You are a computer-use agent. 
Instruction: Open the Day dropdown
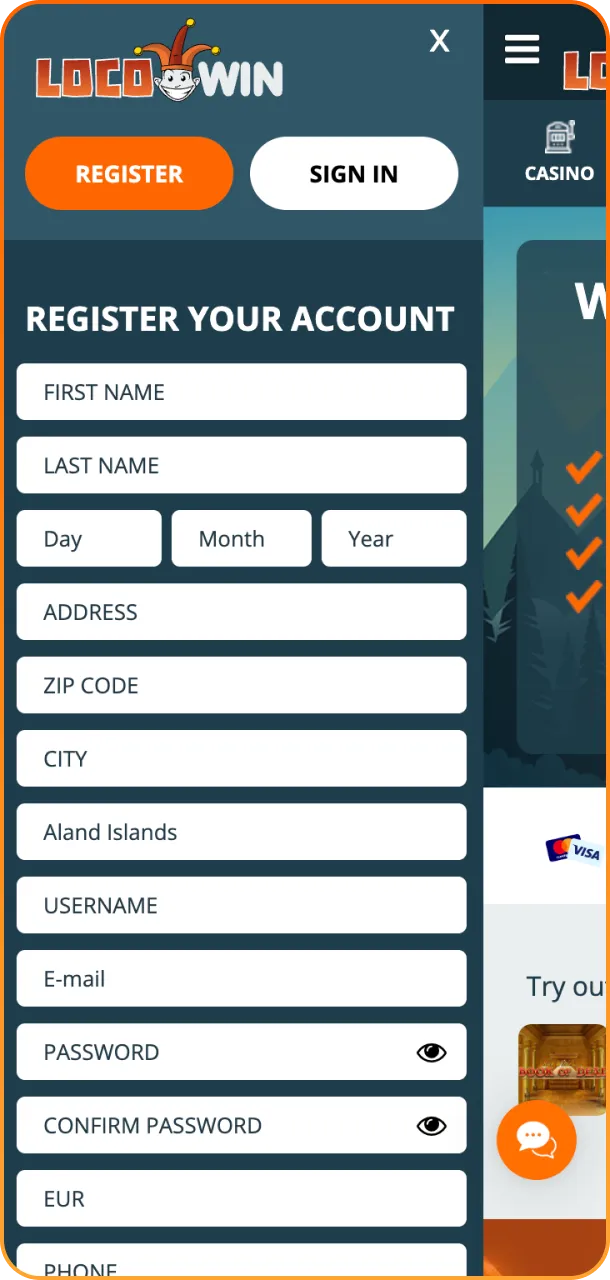point(88,538)
